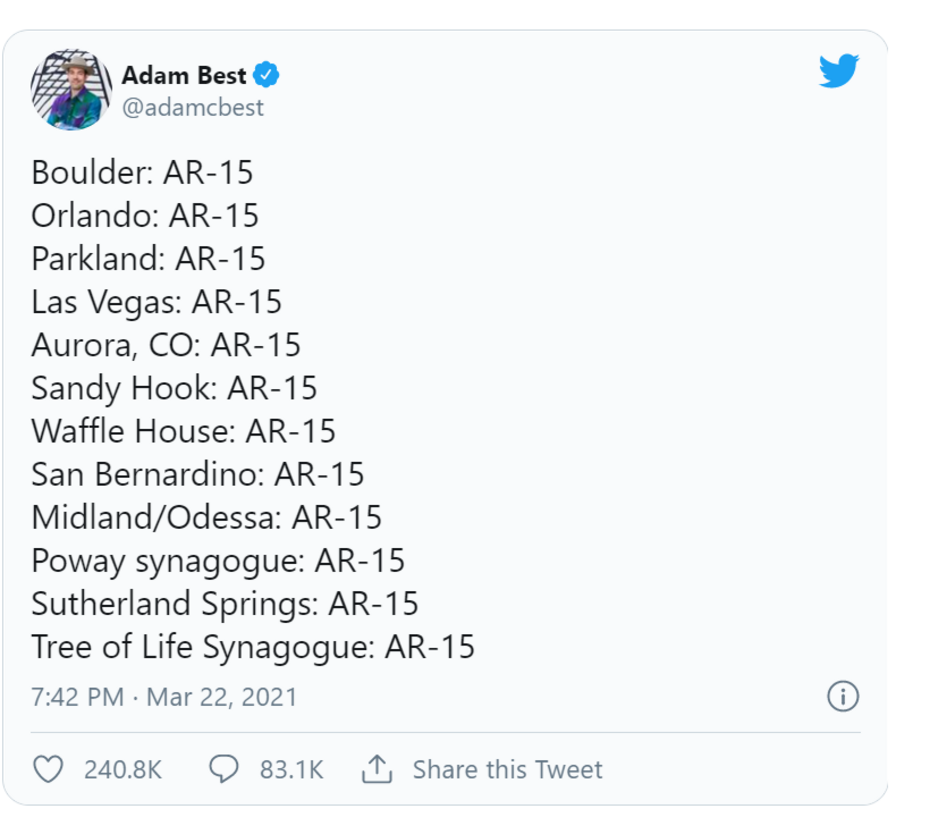The width and height of the screenshot is (930, 834).
Task: Open the @adamcbest handle link
Action: pyautogui.click(x=192, y=108)
